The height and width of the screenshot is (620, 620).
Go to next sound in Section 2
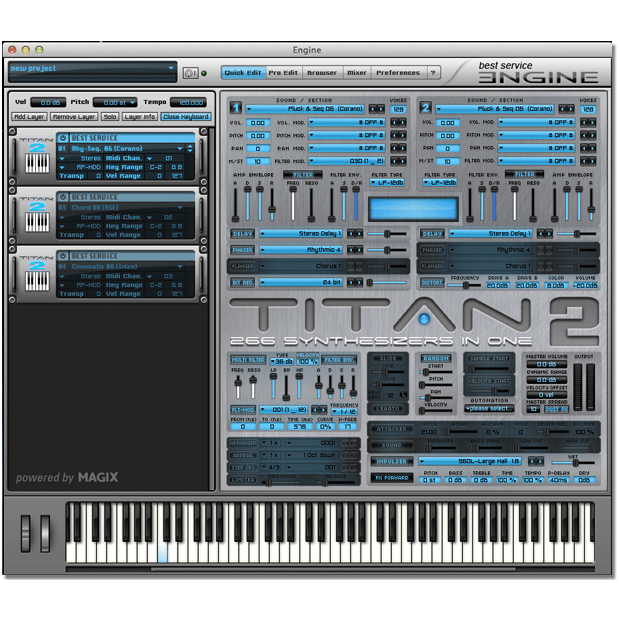point(571,109)
